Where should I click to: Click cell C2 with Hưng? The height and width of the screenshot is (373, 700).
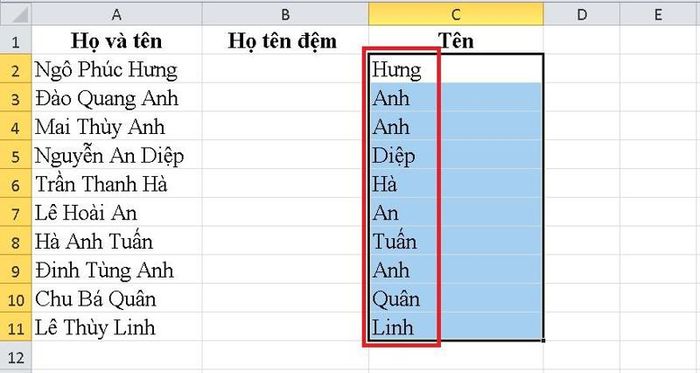456,69
